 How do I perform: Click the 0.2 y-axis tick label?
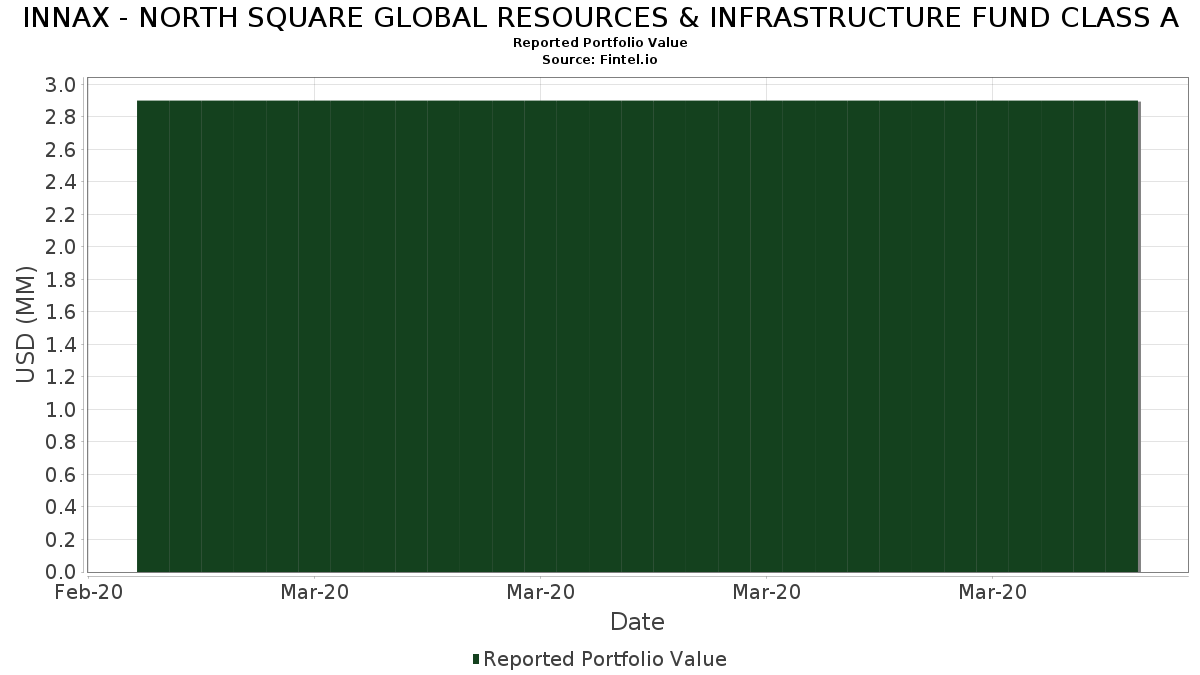[x=61, y=539]
